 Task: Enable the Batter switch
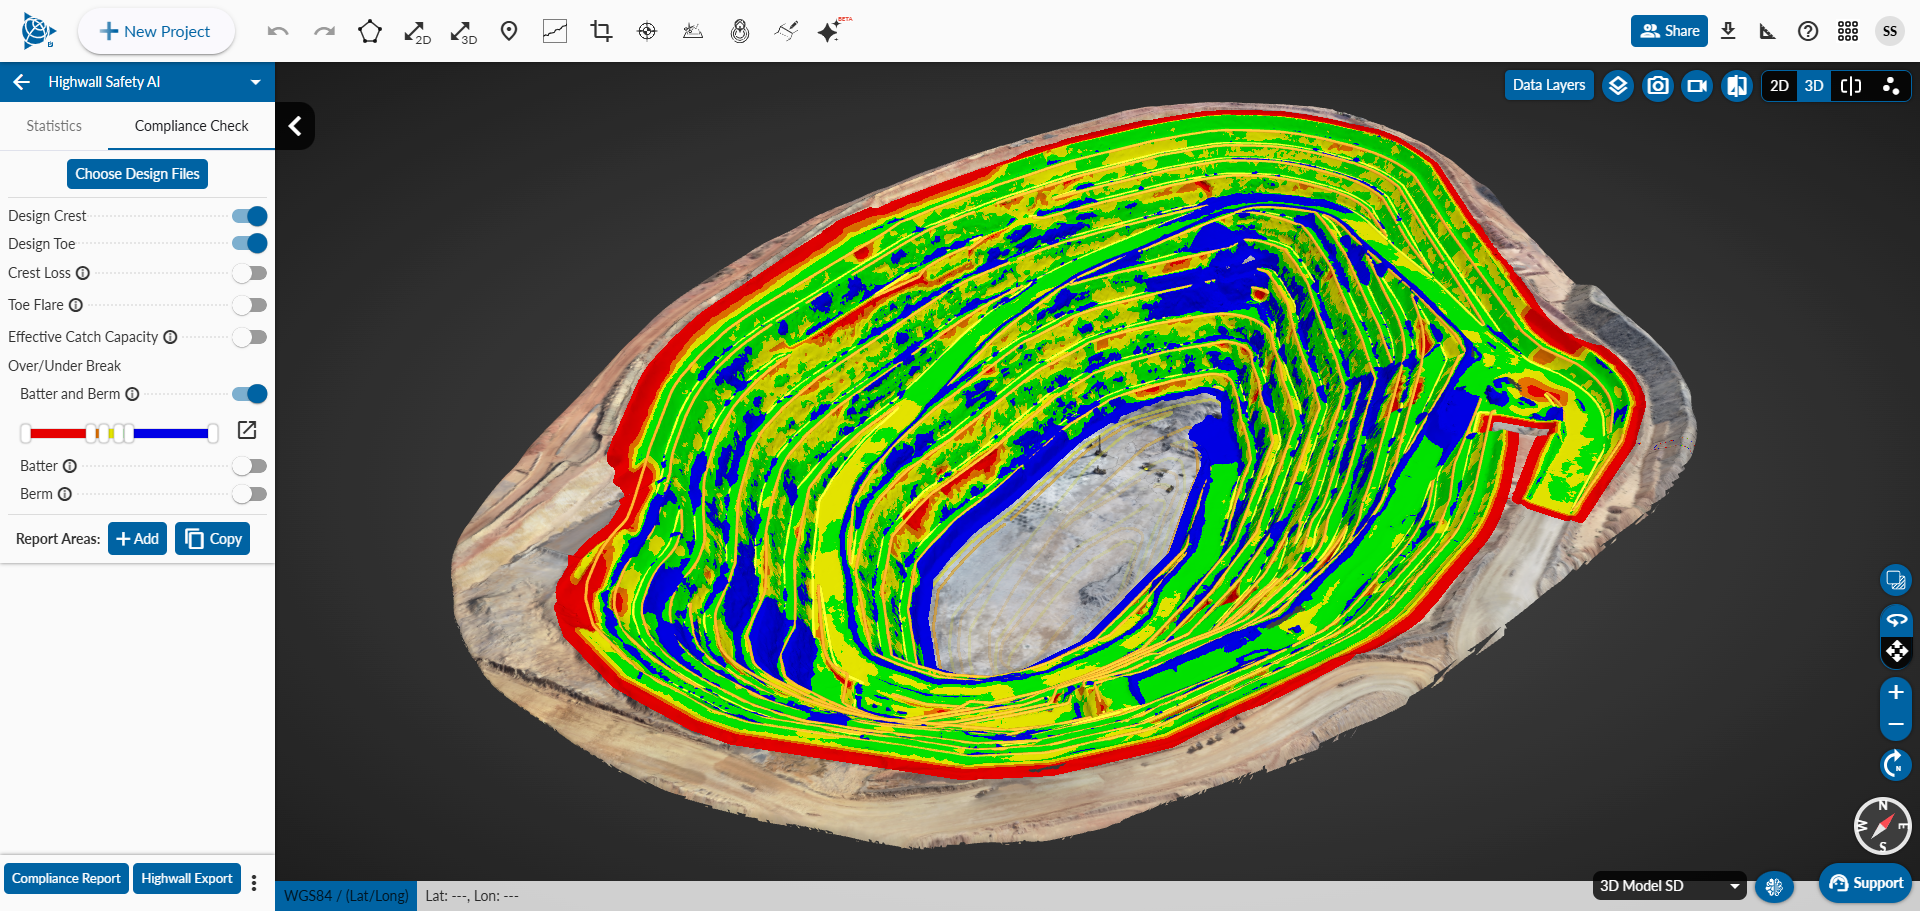(249, 466)
